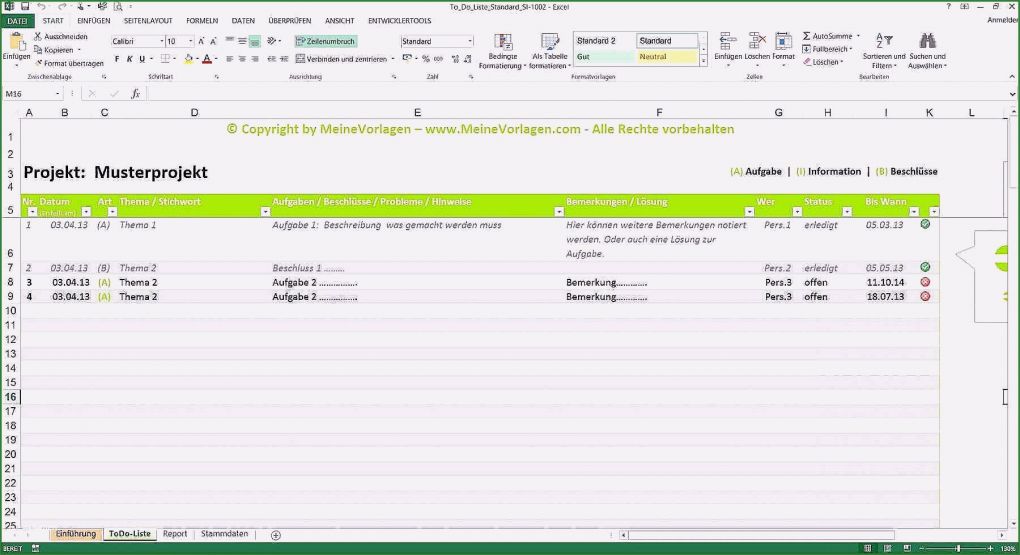Click the insert function fx icon
This screenshot has height=555, width=1020.
135,93
